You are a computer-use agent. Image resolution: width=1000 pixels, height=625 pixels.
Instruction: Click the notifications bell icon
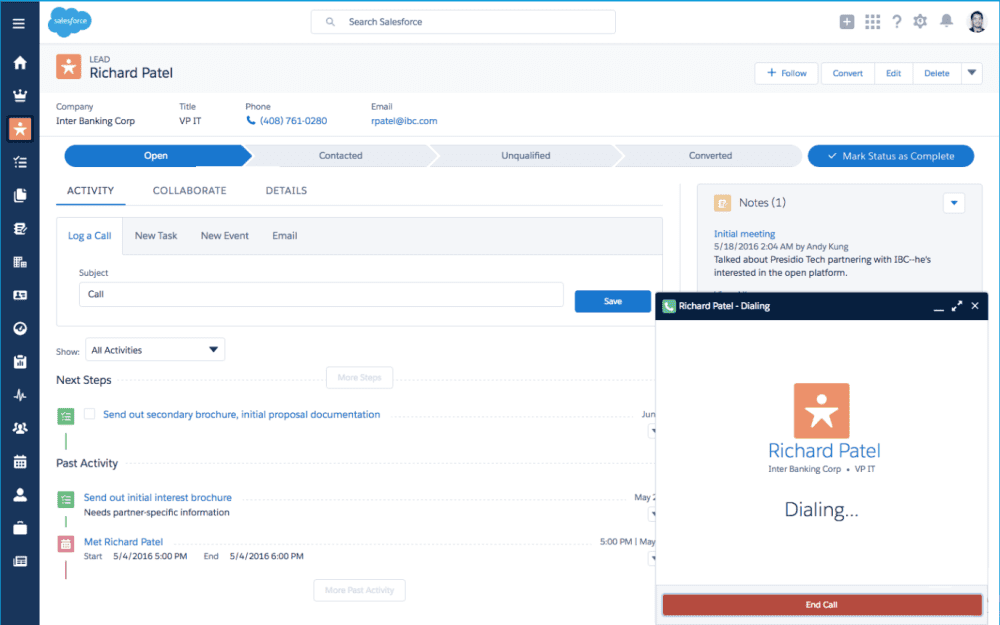pos(945,20)
